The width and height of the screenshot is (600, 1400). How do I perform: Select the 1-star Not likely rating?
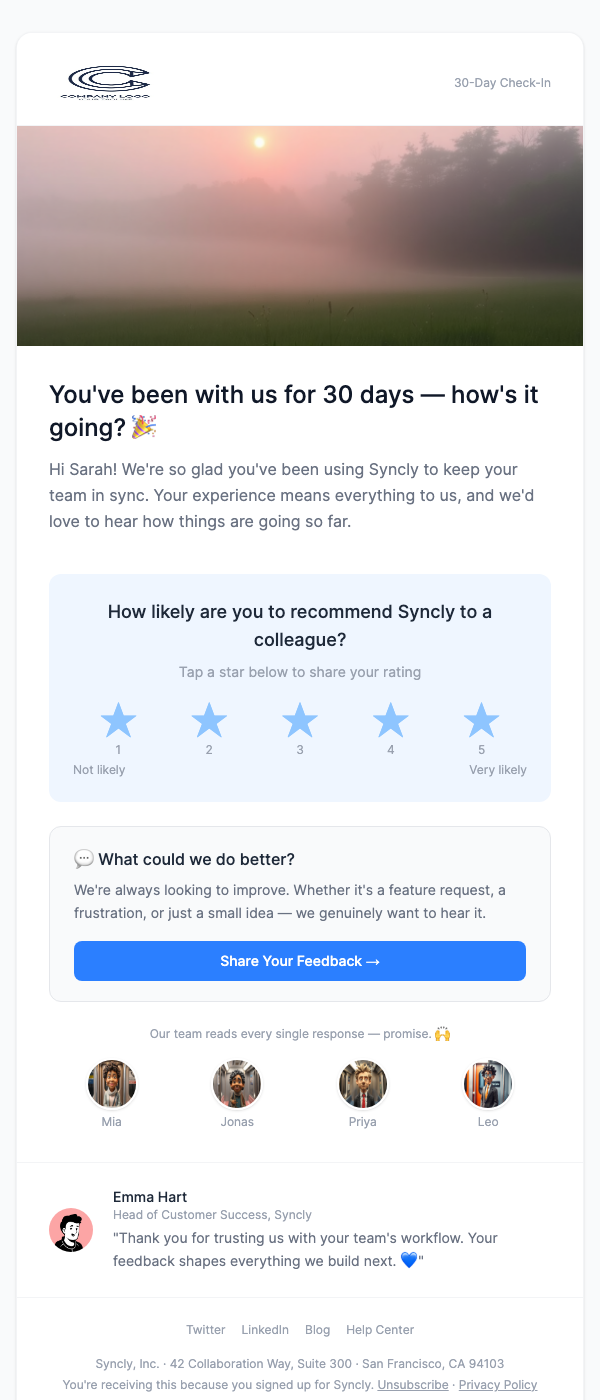pos(118,721)
